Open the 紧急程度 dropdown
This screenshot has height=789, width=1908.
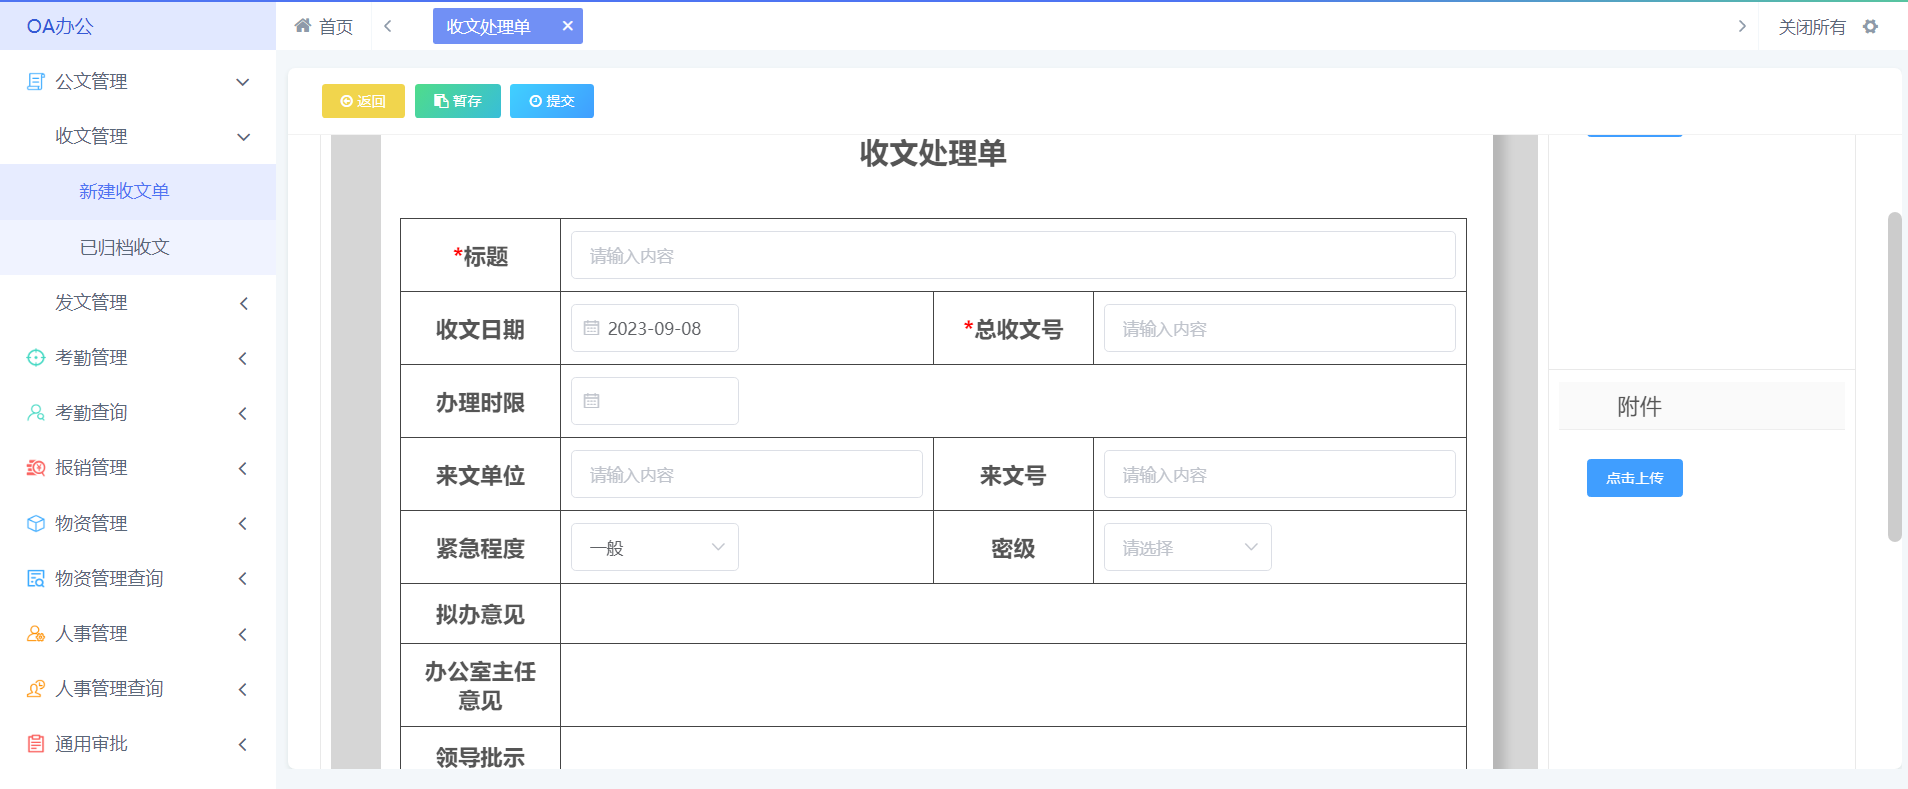coord(654,548)
